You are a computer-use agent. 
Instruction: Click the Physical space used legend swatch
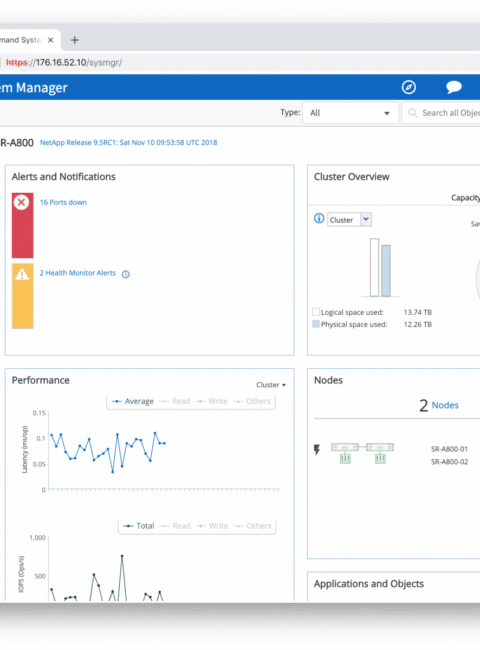click(x=316, y=324)
